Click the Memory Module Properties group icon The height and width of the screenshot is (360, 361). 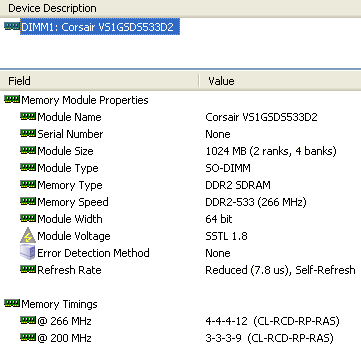click(x=12, y=99)
